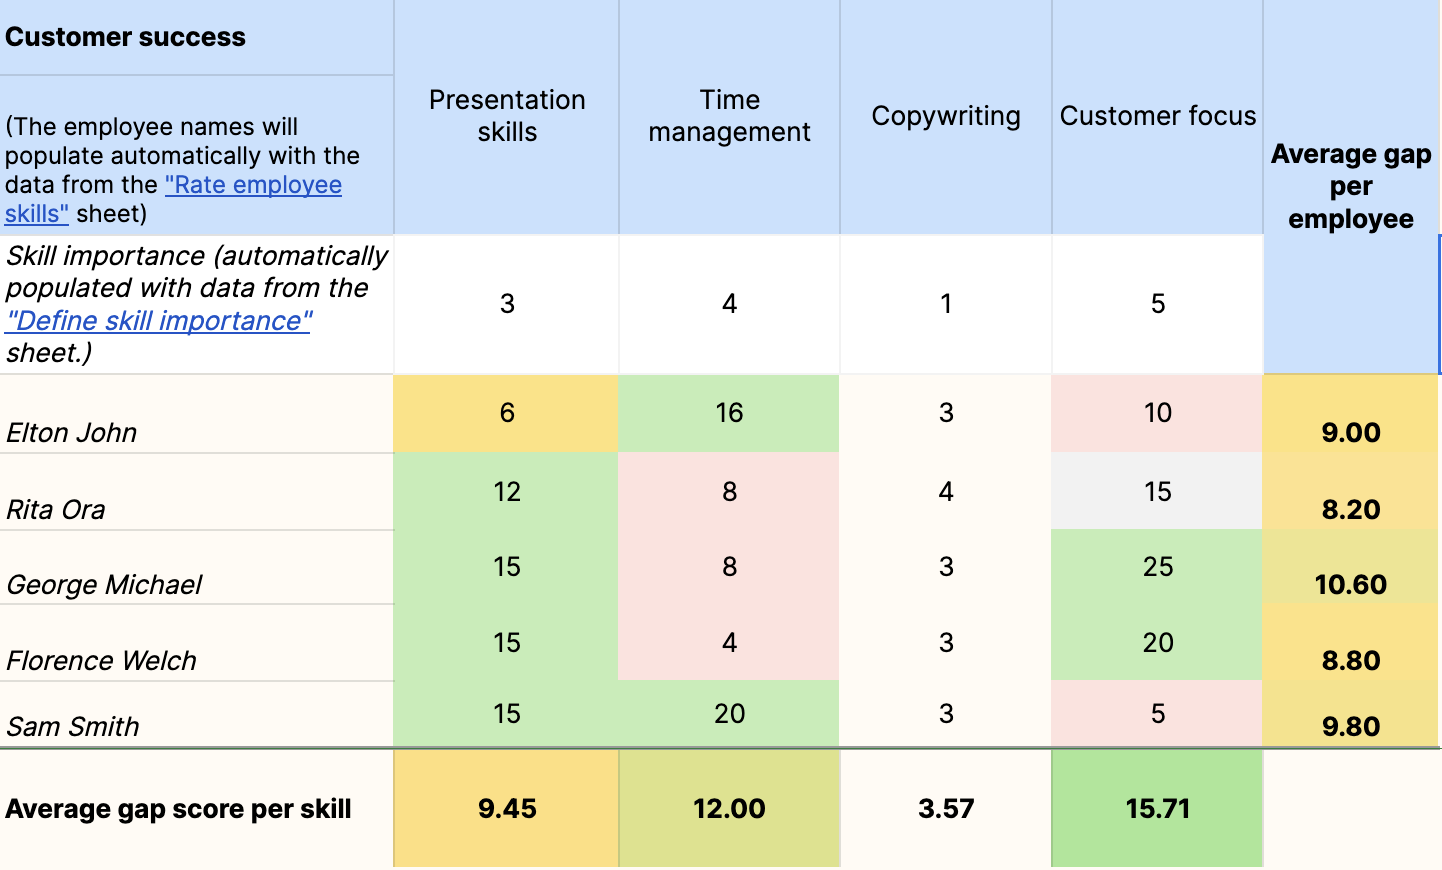Open the "Rate employee skills" sheet link
The height and width of the screenshot is (870, 1442).
click(x=254, y=186)
